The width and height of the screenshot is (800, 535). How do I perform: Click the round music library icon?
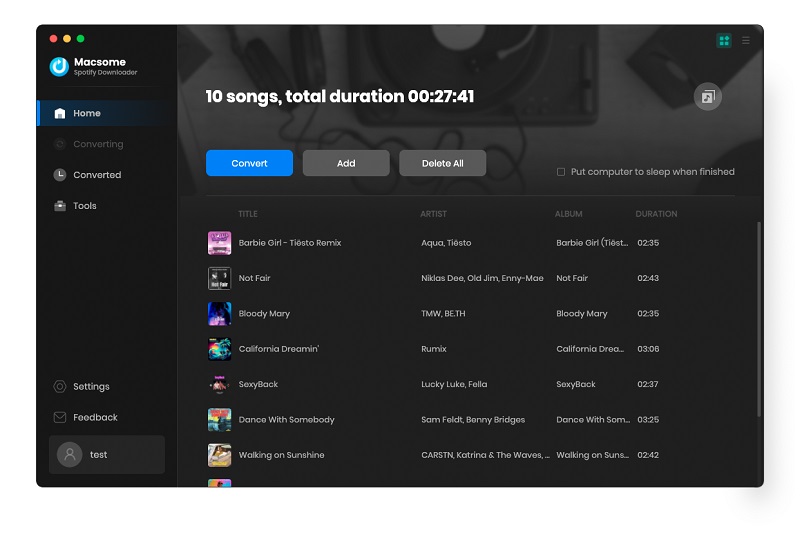[x=708, y=96]
